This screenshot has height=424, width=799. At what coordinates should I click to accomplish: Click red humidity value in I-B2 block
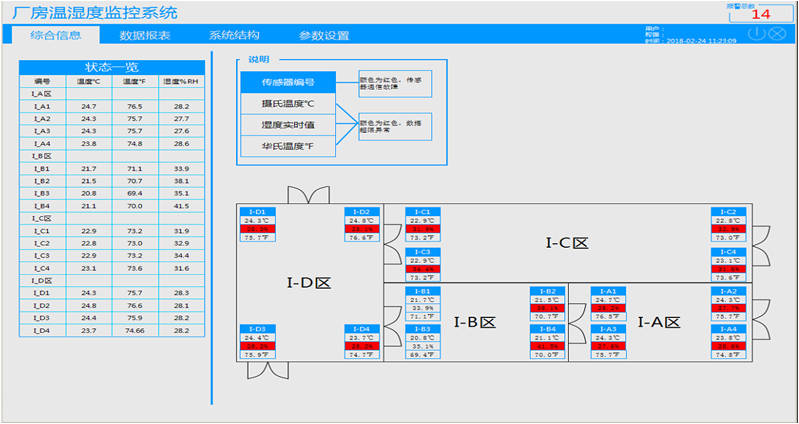(547, 308)
